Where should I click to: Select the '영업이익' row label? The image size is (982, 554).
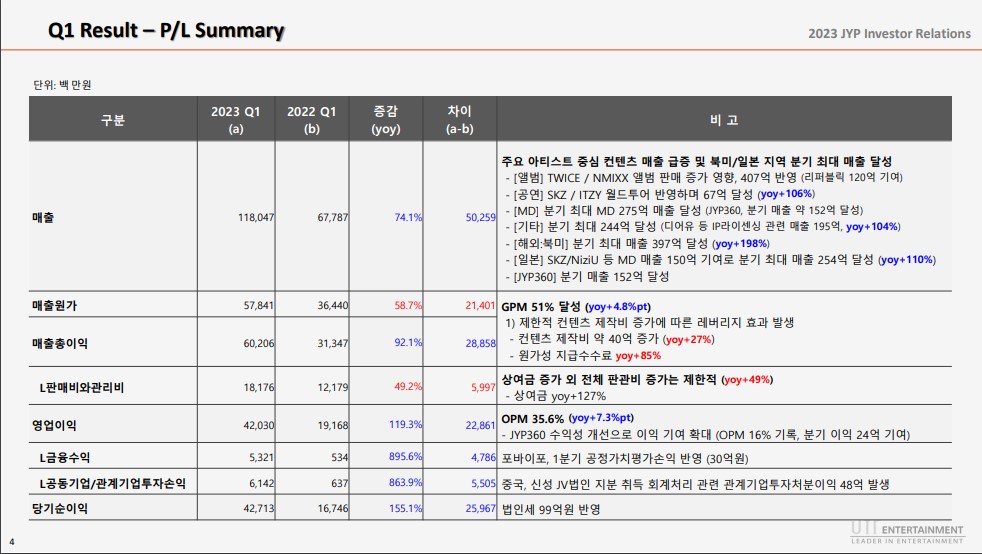pyautogui.click(x=54, y=425)
